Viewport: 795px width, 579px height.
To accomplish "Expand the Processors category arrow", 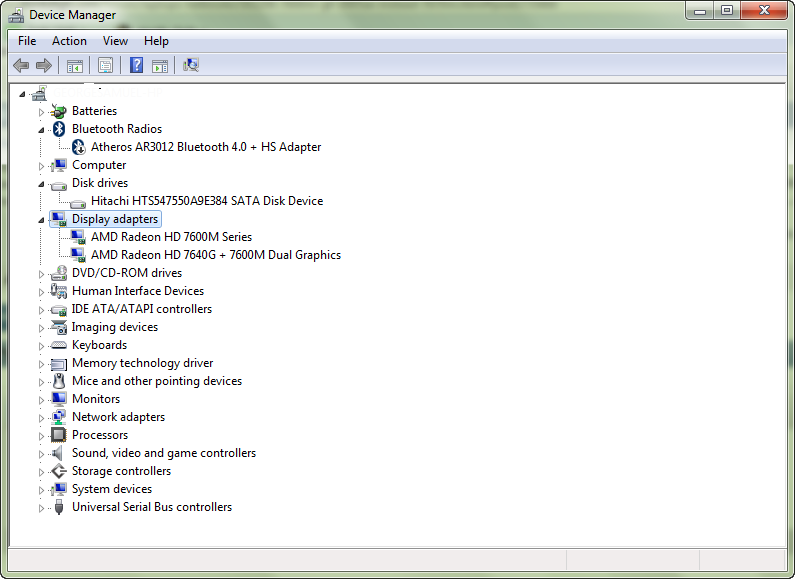I will [42, 436].
